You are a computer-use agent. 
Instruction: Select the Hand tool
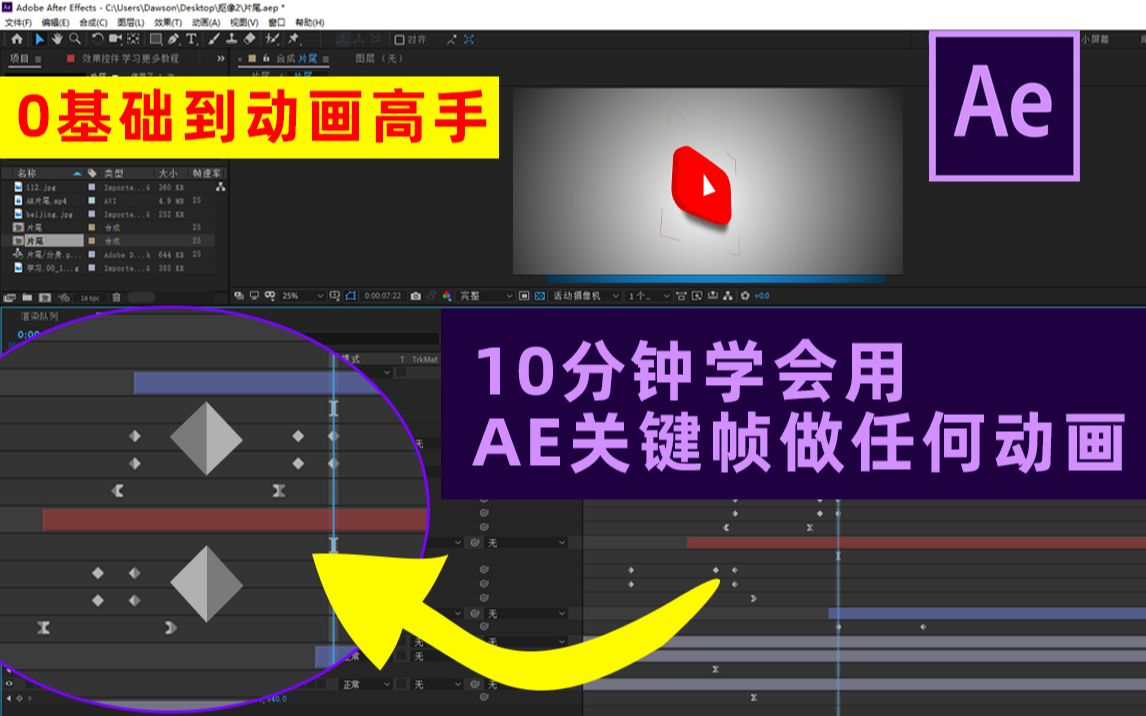coord(57,39)
